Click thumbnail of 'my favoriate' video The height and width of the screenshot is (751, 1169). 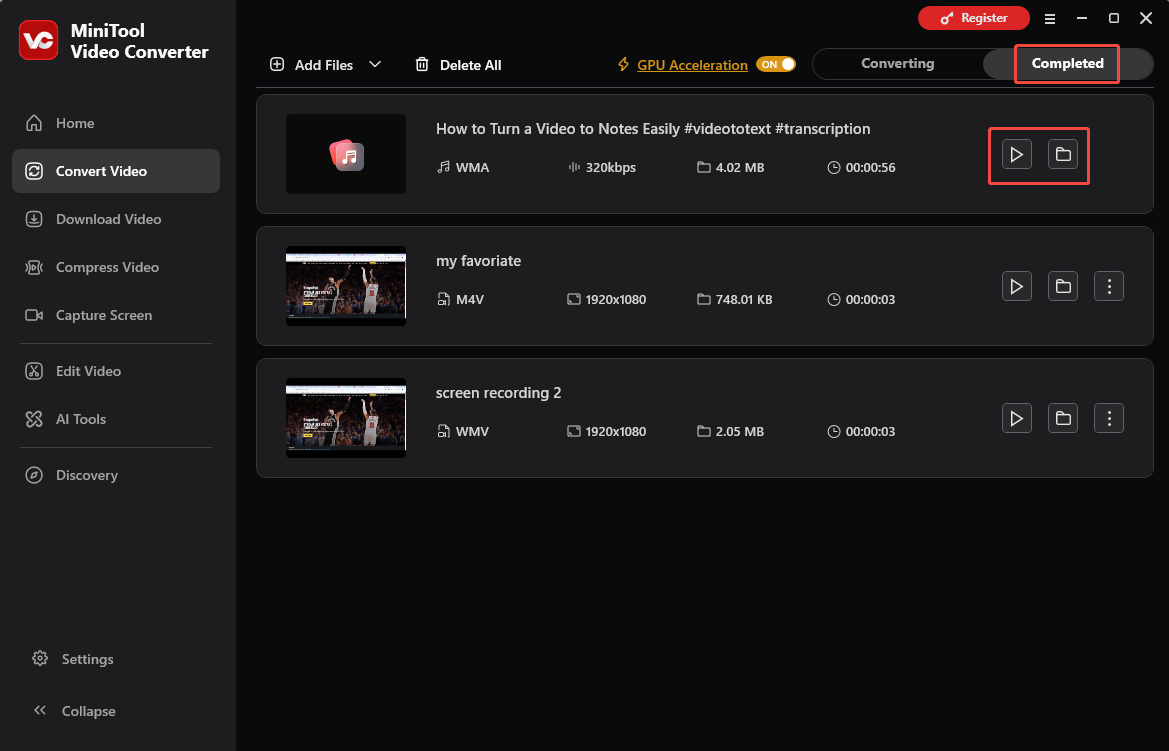click(346, 286)
